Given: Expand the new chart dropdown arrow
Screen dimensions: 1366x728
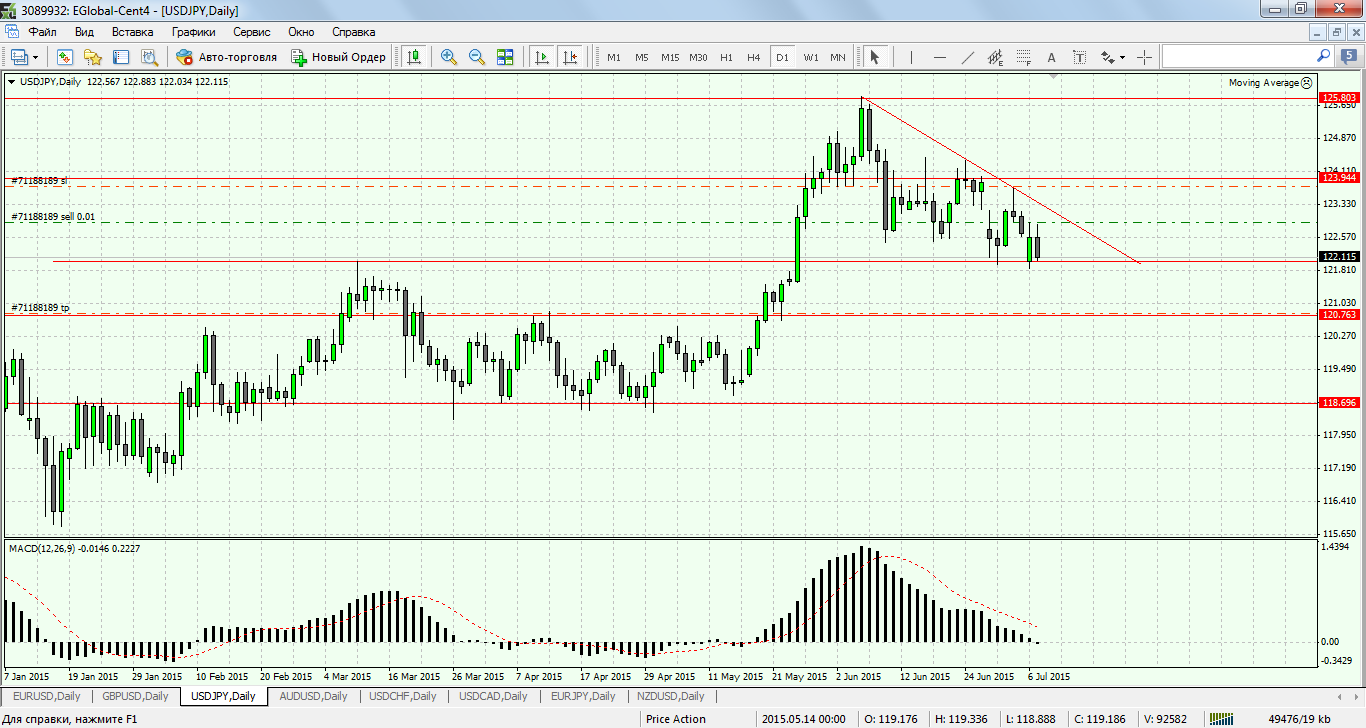Looking at the screenshot, I should coord(34,57).
